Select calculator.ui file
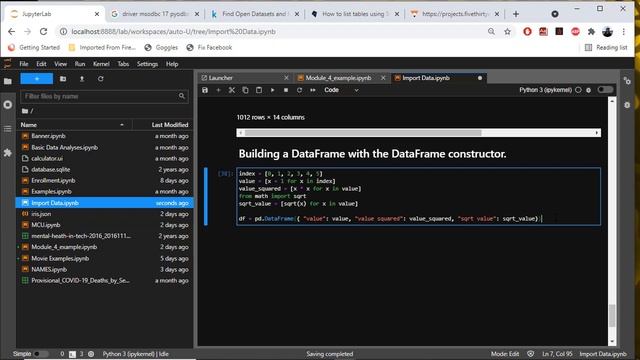Viewport: 640px width, 360px height. [x=104, y=158]
